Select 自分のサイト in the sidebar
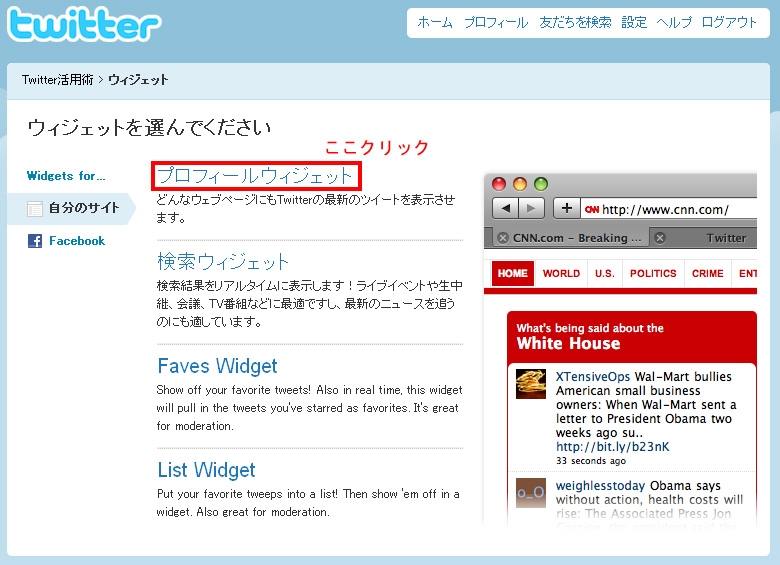This screenshot has height=565, width=780. tap(84, 208)
